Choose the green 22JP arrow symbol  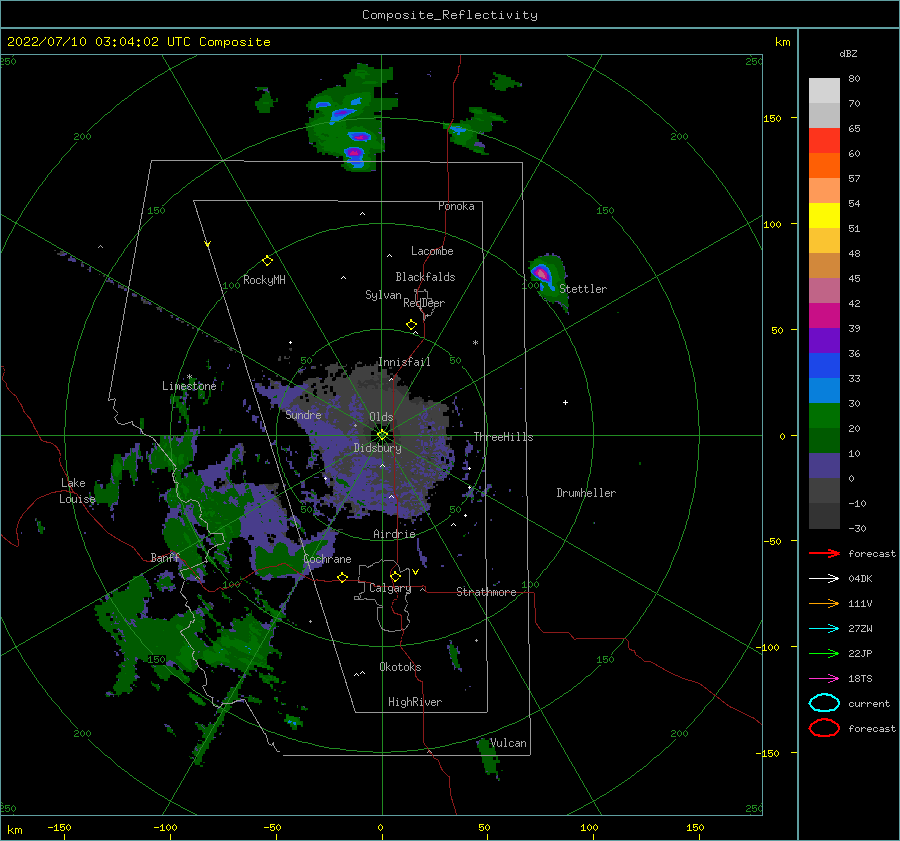(824, 653)
